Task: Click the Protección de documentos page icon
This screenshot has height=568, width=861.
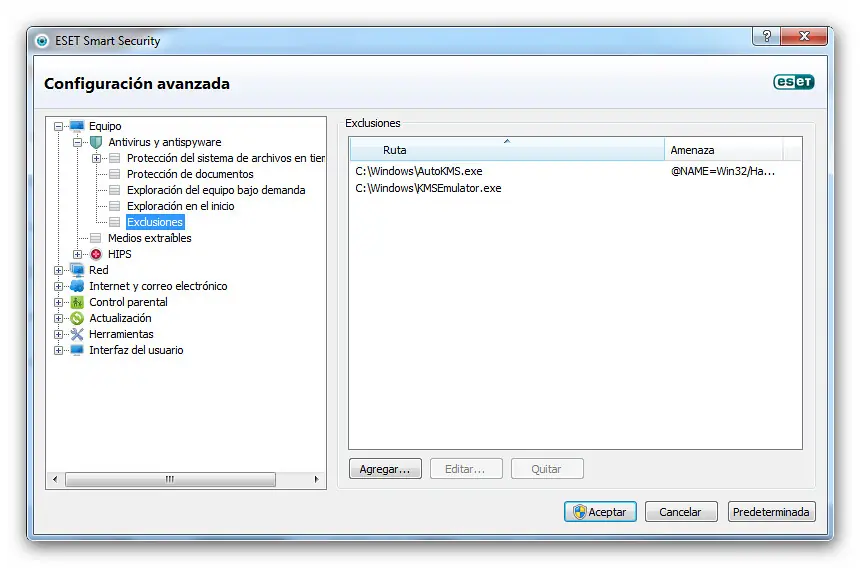Action: point(115,174)
